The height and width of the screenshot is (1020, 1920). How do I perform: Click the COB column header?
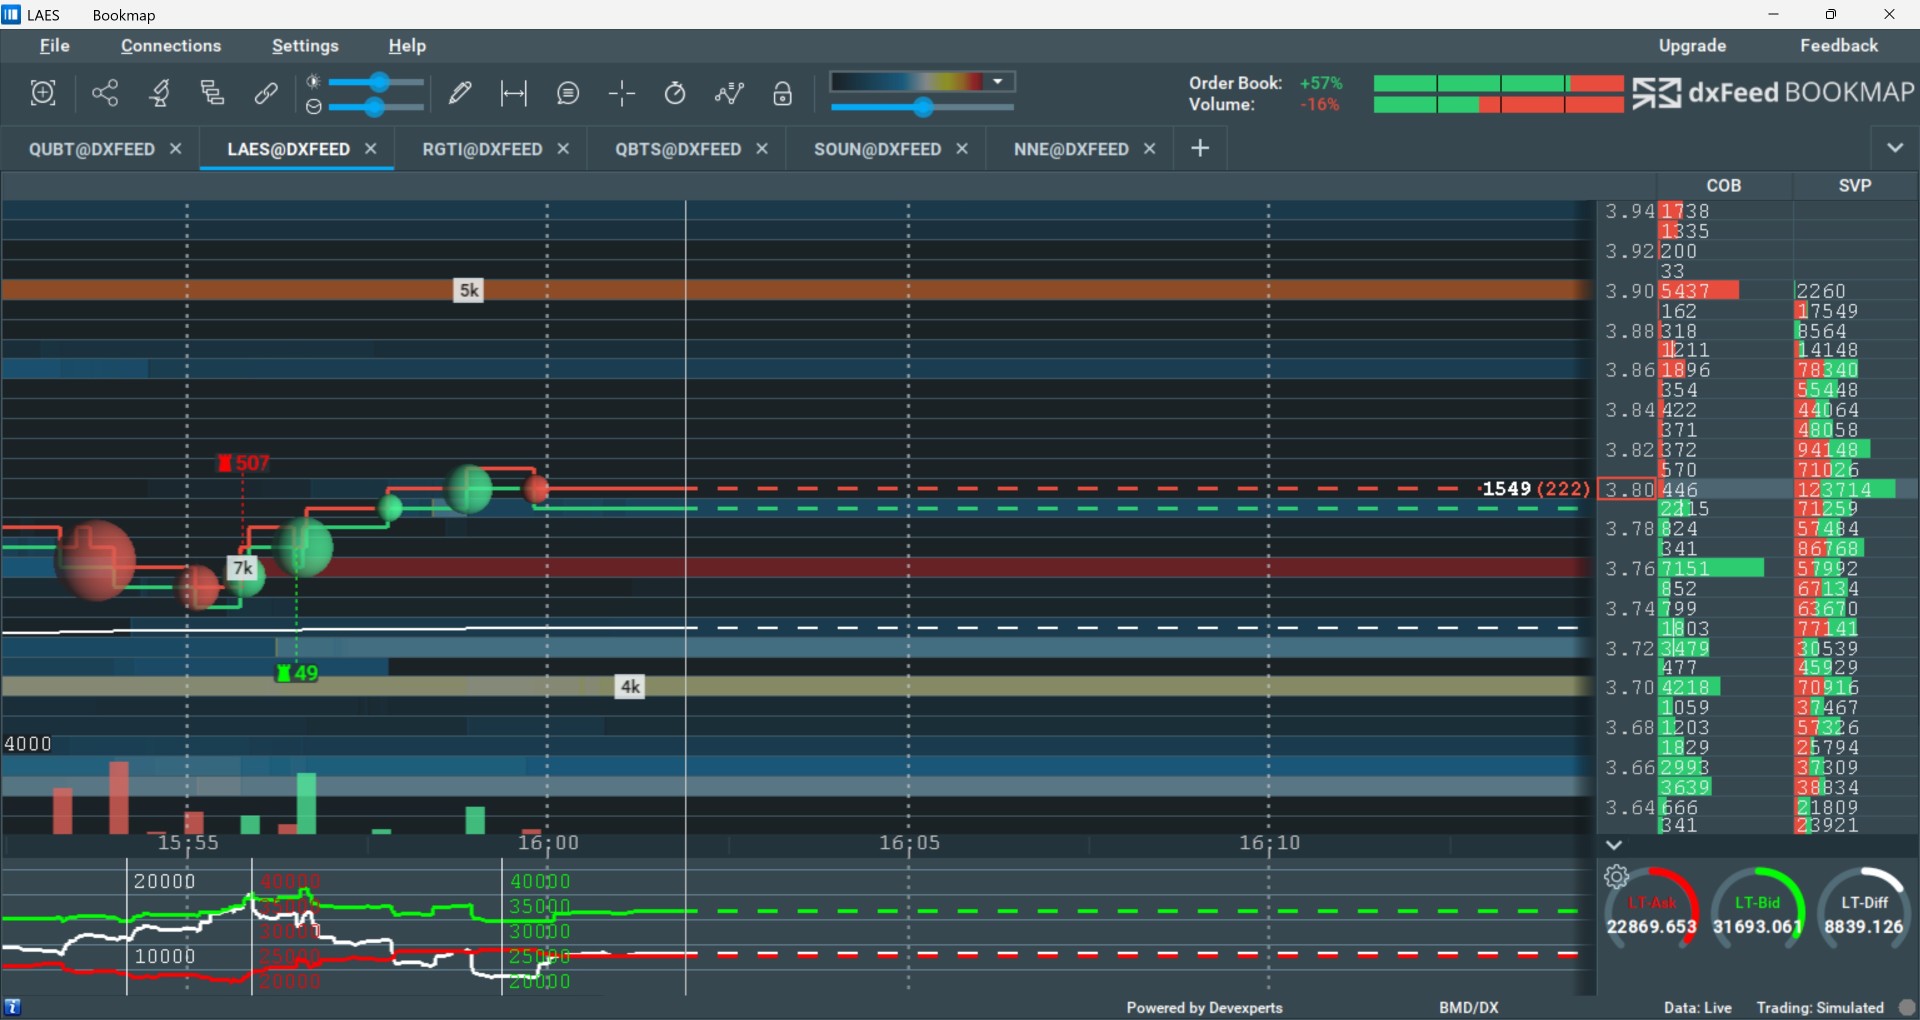click(1724, 186)
